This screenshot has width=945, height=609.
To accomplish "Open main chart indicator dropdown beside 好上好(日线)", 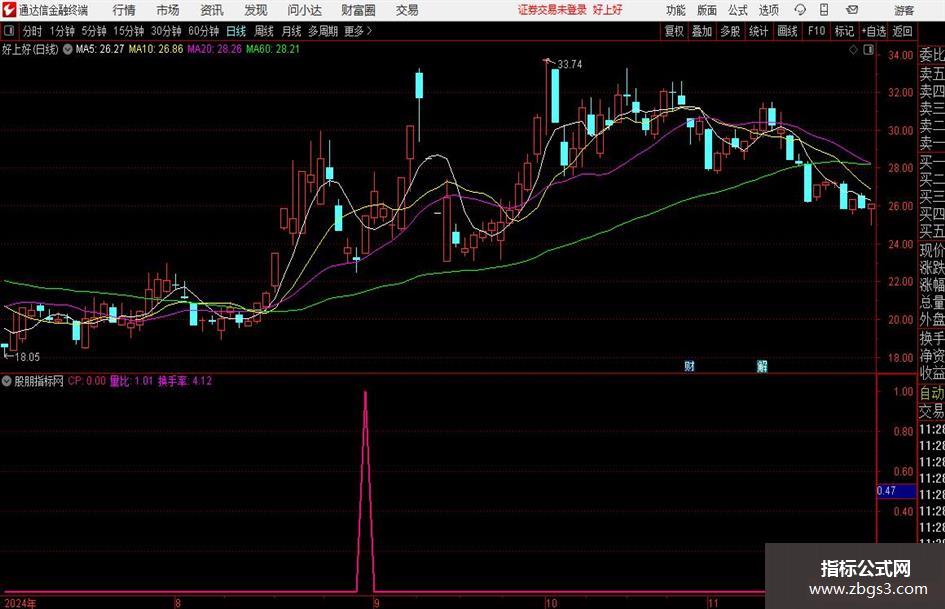I will [x=68, y=49].
